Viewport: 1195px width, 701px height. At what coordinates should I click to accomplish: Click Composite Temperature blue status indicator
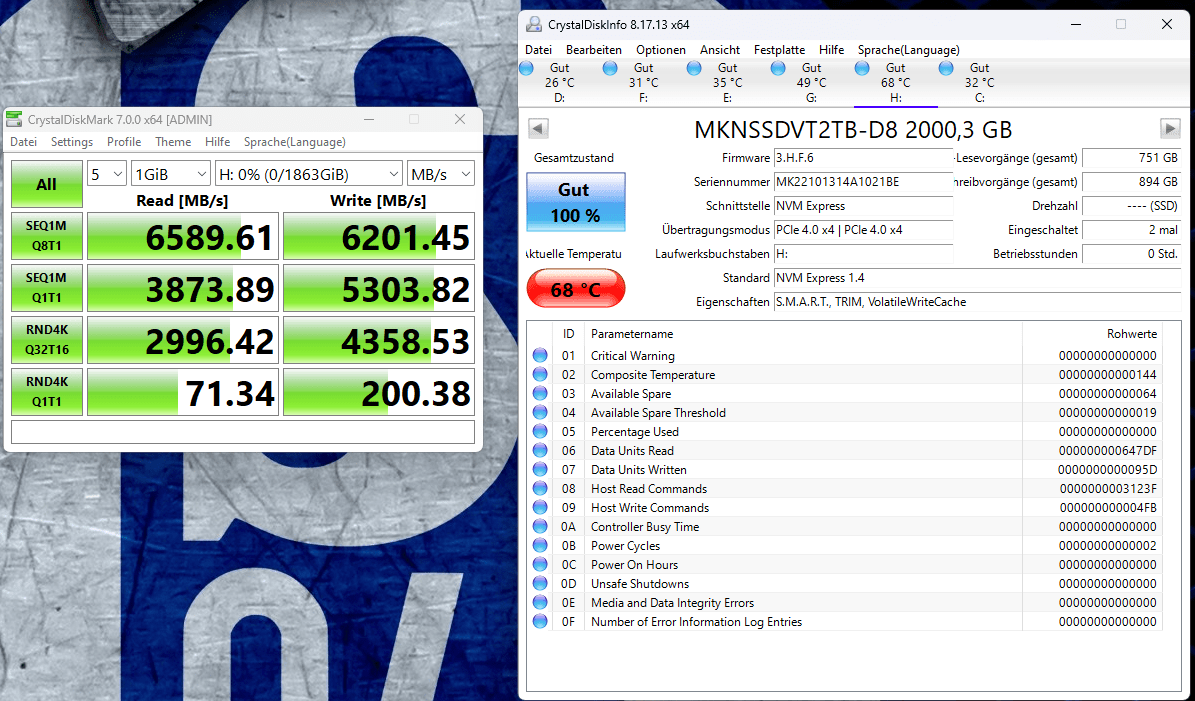coord(540,374)
